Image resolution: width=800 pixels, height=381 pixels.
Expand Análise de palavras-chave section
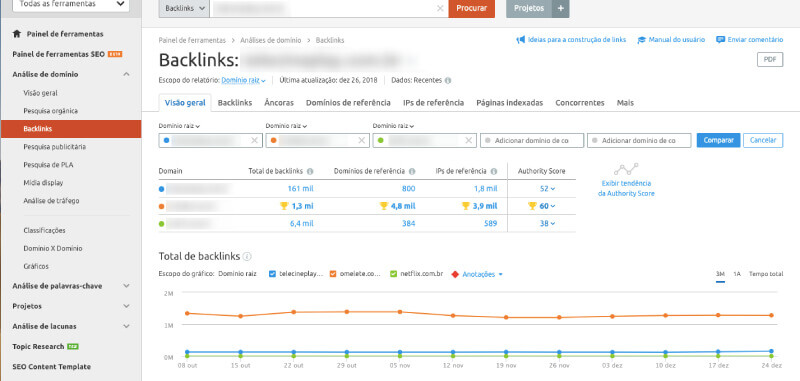coord(127,286)
